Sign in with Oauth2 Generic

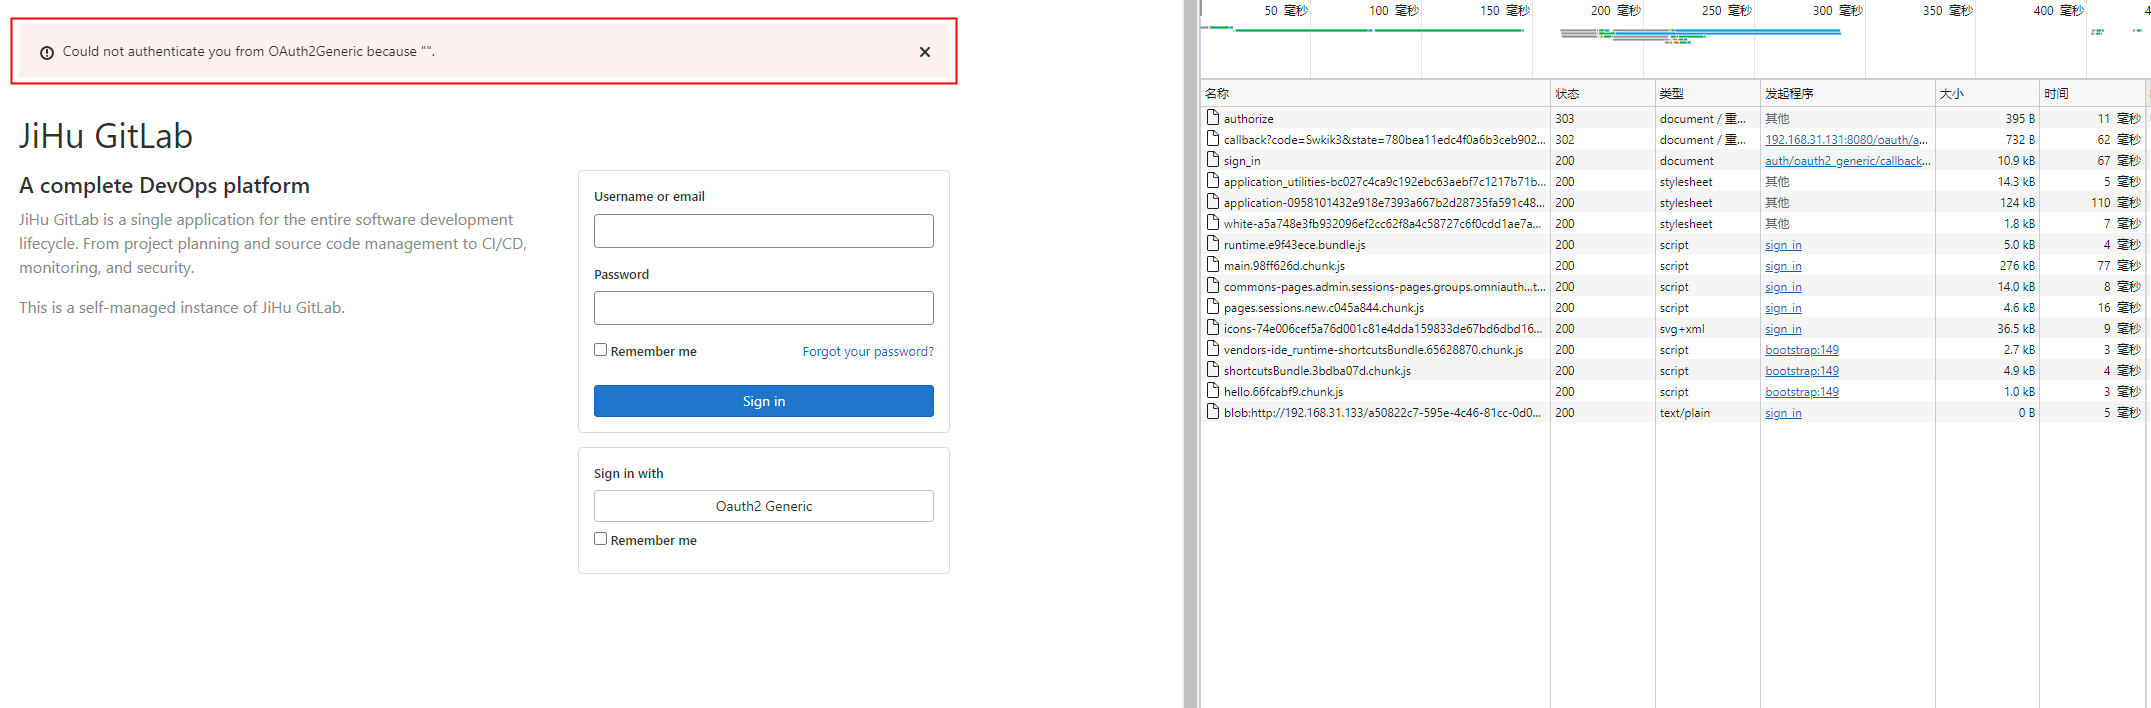pyautogui.click(x=764, y=506)
